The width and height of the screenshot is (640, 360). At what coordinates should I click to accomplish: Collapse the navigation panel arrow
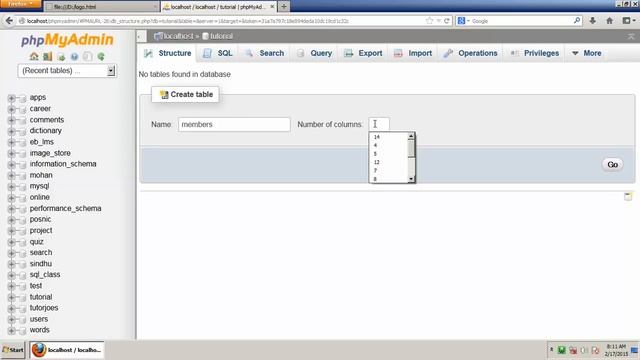(x=140, y=37)
